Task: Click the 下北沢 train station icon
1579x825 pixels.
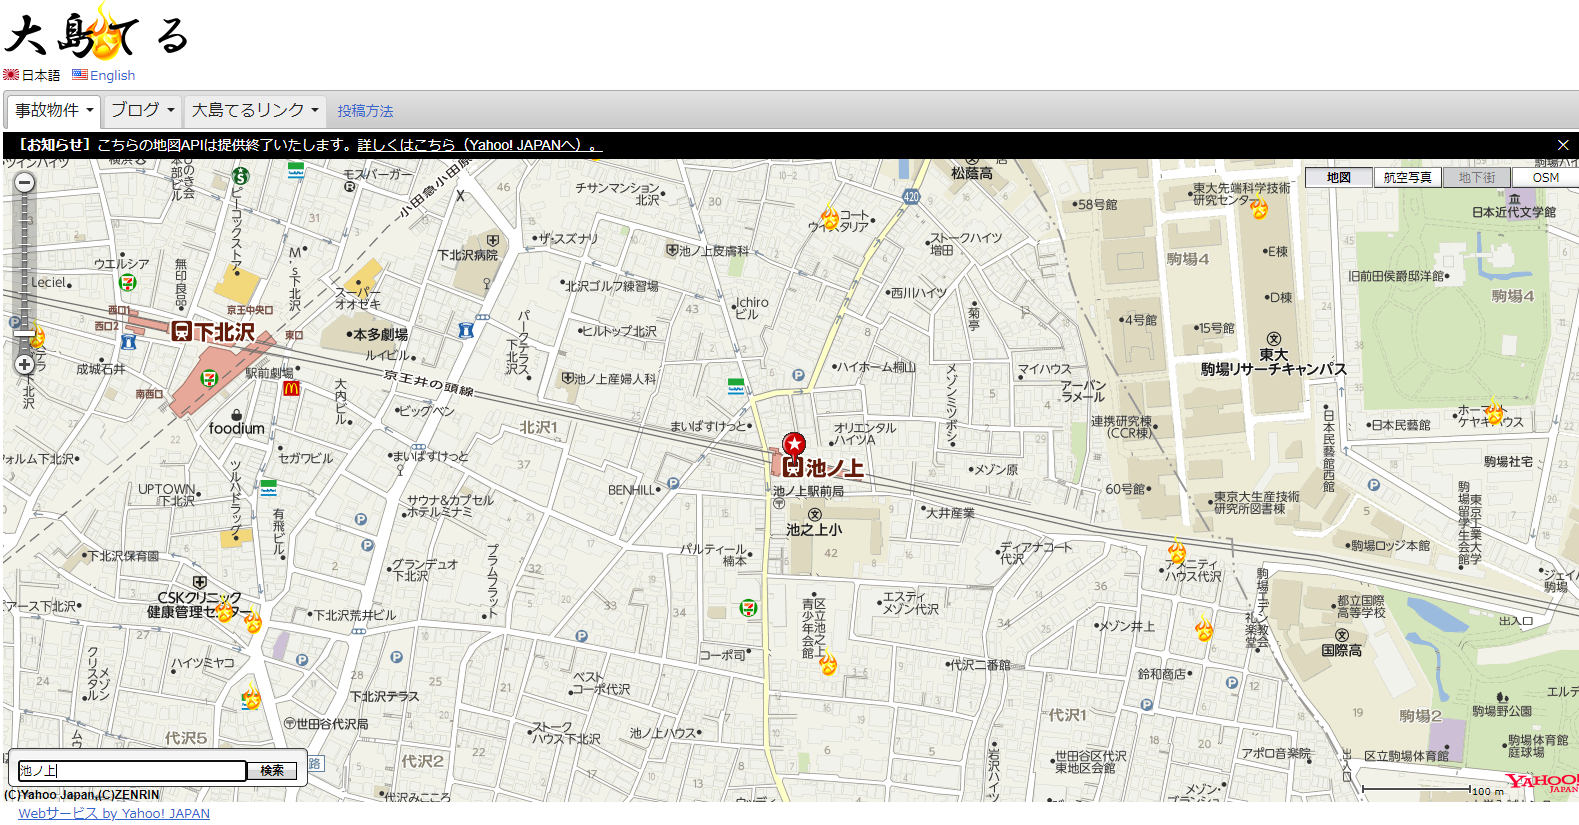Action: coord(181,331)
